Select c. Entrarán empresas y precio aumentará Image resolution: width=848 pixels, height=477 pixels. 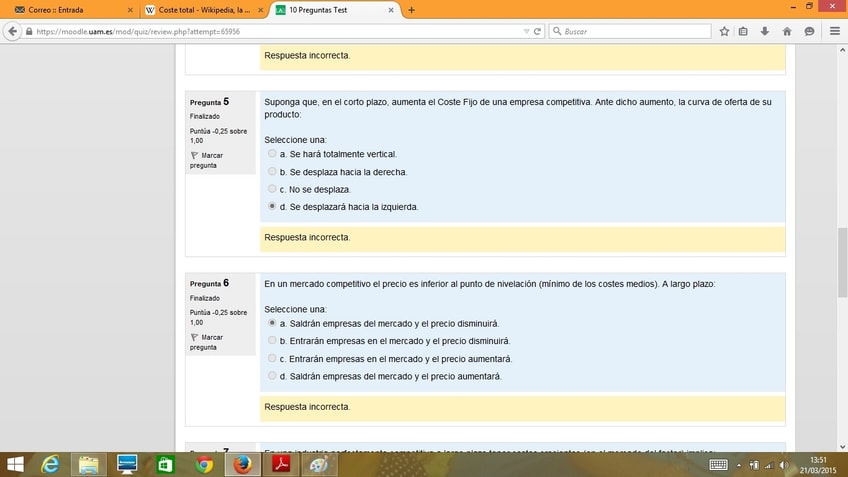(272, 358)
